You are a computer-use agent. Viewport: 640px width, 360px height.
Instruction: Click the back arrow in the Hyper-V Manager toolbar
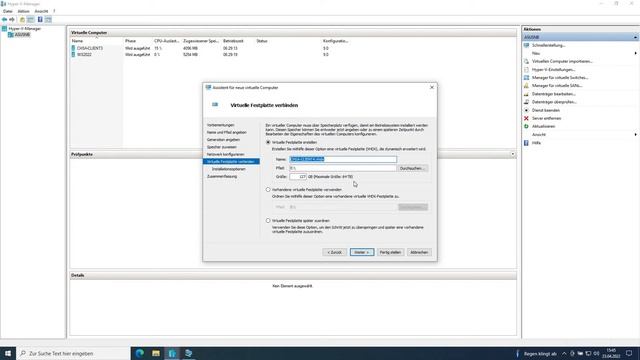click(x=4, y=20)
